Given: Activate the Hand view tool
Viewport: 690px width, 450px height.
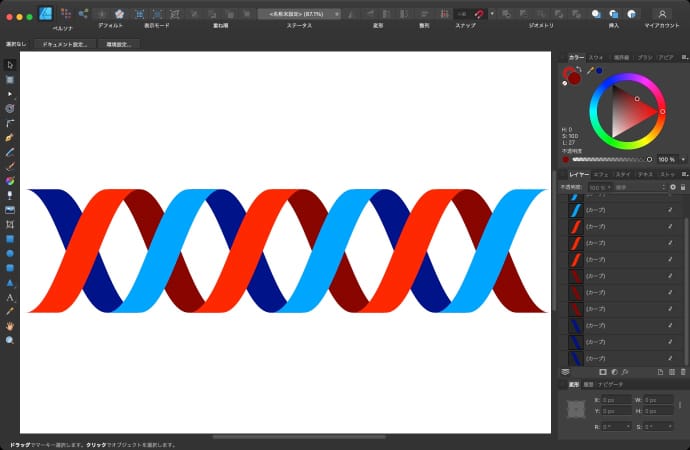Looking at the screenshot, I should tap(10, 326).
